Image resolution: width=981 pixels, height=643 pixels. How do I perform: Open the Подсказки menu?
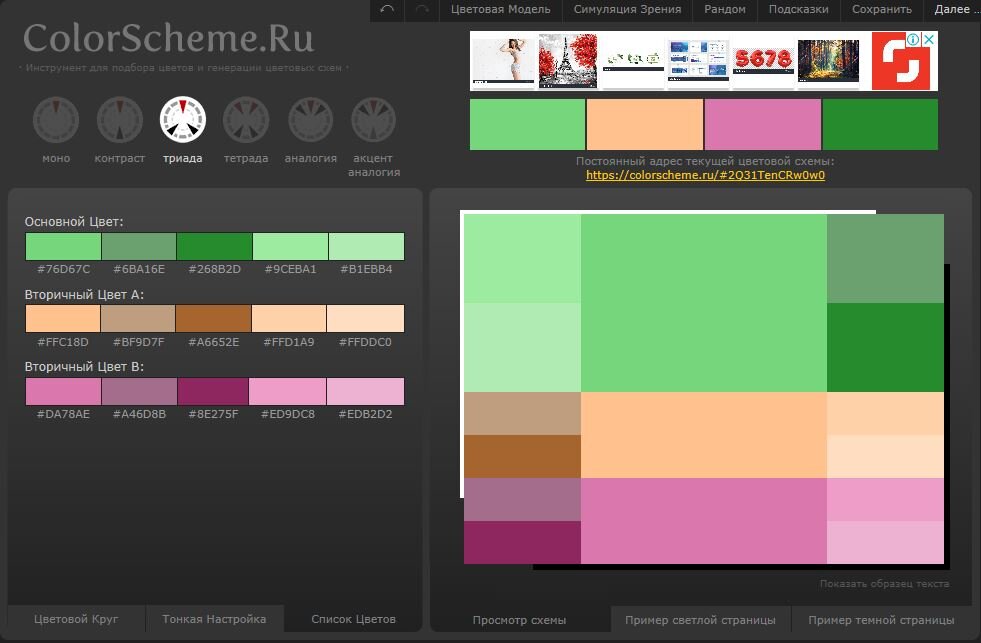pos(798,9)
